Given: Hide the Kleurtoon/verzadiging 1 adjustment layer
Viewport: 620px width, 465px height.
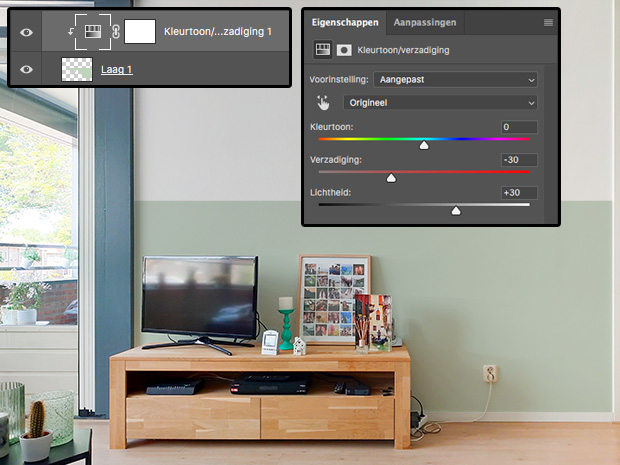Looking at the screenshot, I should pyautogui.click(x=26, y=32).
